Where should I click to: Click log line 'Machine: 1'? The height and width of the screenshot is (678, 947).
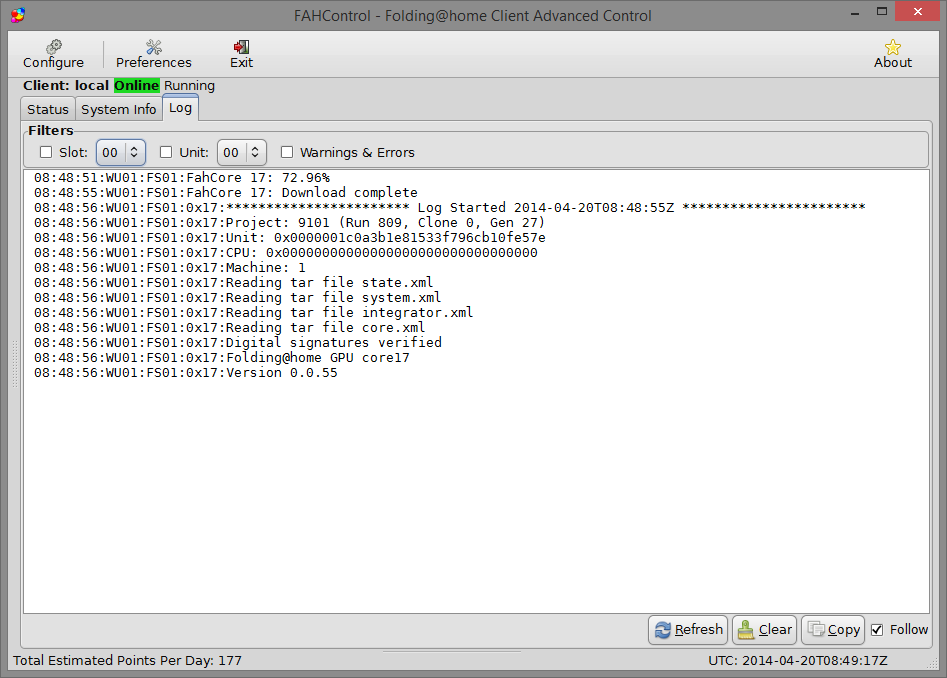pyautogui.click(x=170, y=267)
